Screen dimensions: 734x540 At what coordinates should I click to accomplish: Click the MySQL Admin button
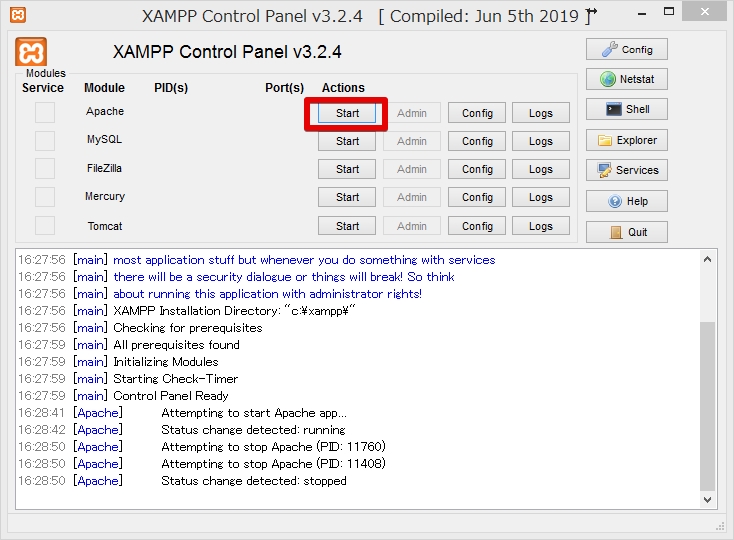pos(412,141)
